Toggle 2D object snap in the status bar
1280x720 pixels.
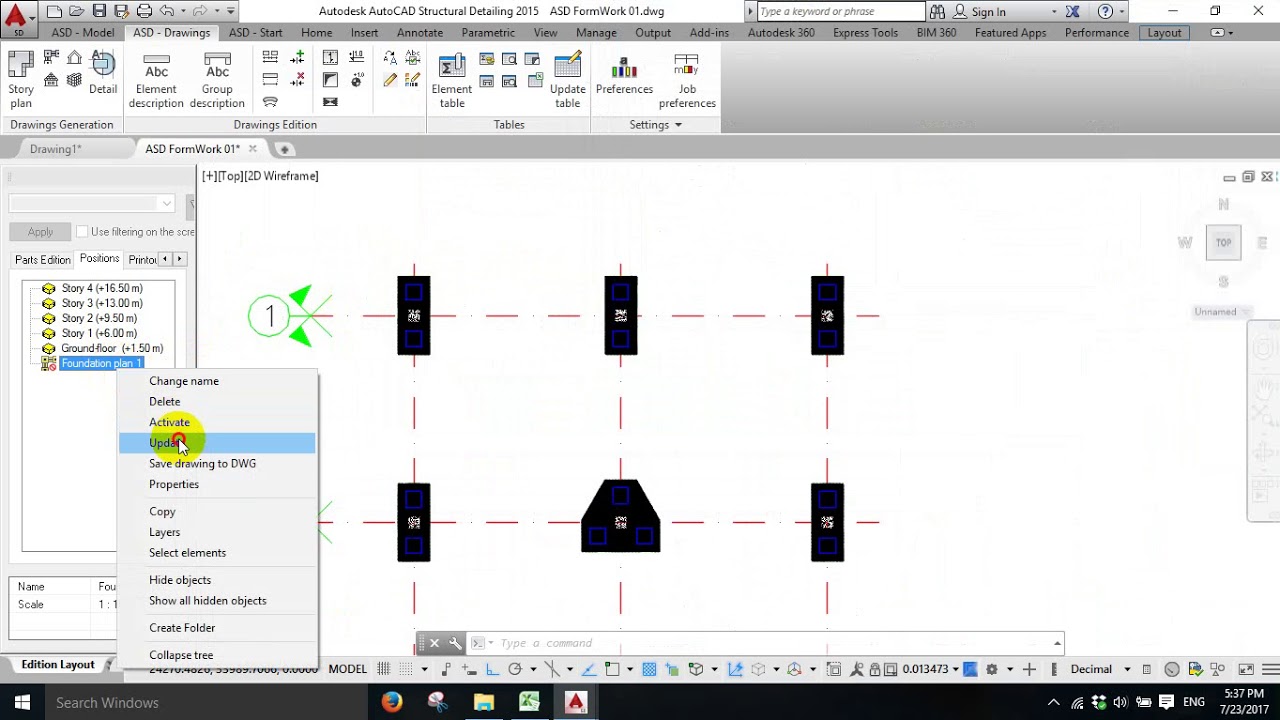tap(612, 669)
